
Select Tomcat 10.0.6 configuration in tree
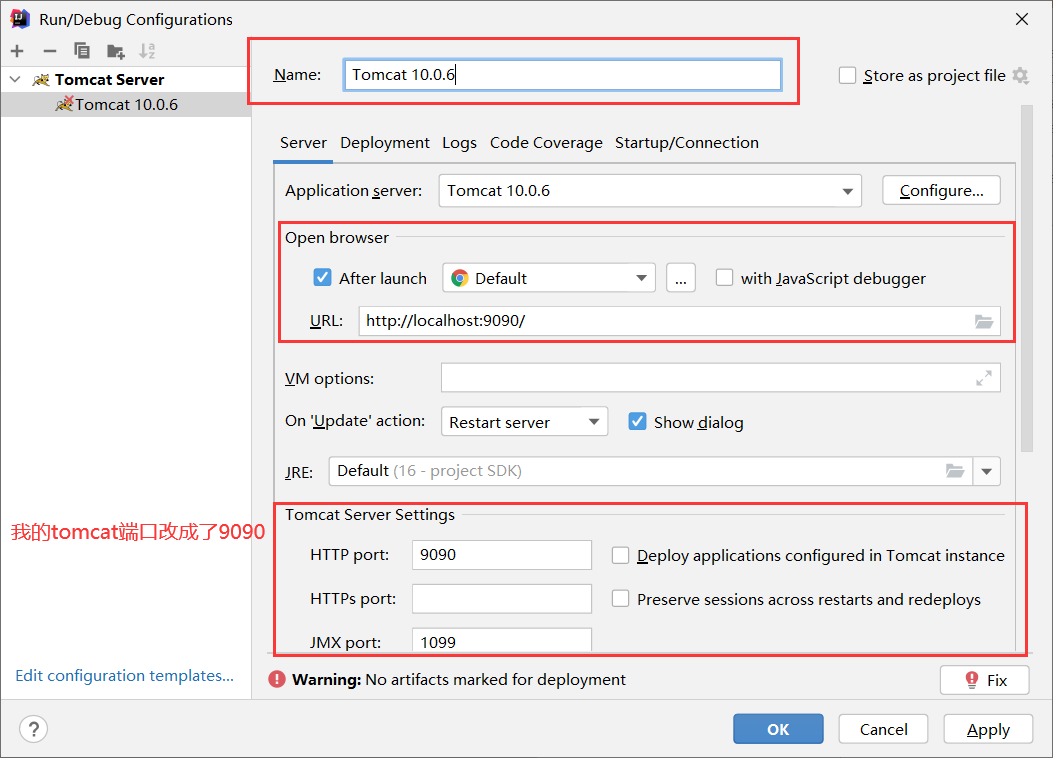126,105
